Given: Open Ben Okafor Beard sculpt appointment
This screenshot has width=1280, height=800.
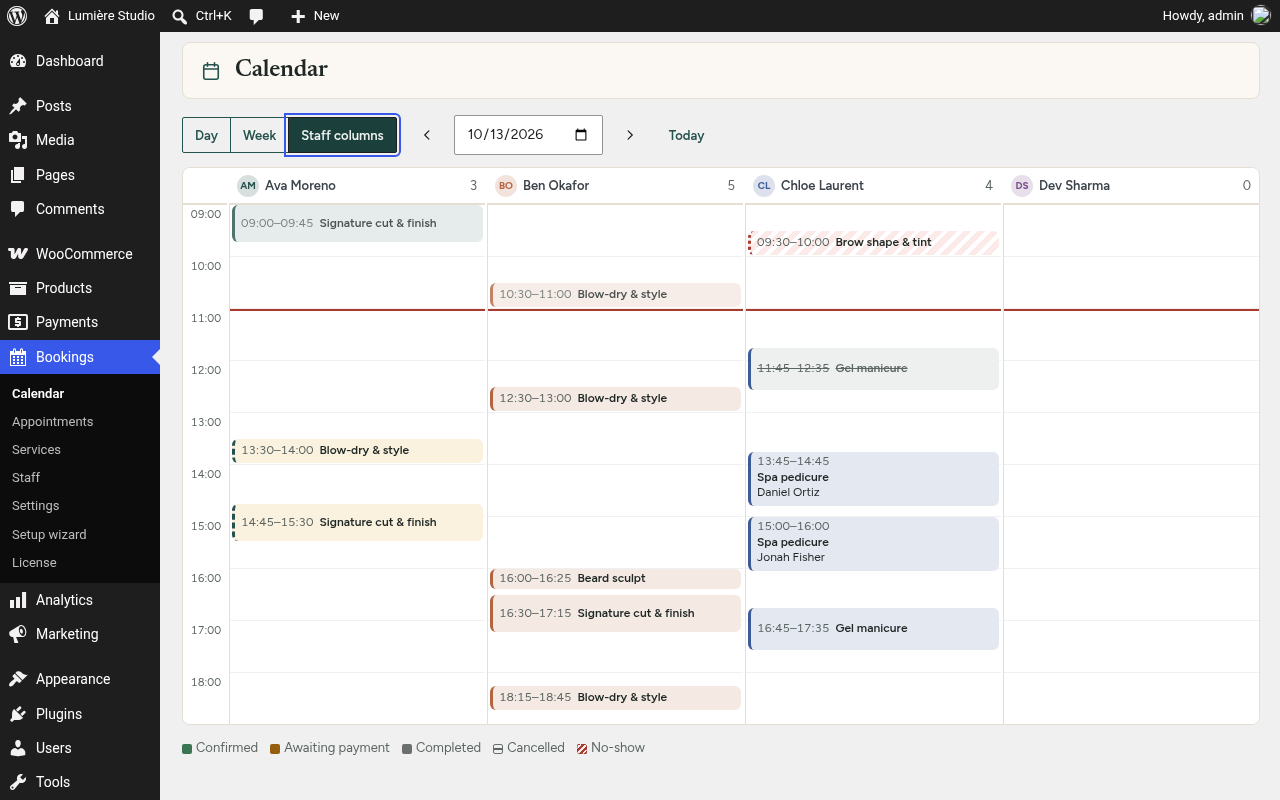Looking at the screenshot, I should point(616,578).
